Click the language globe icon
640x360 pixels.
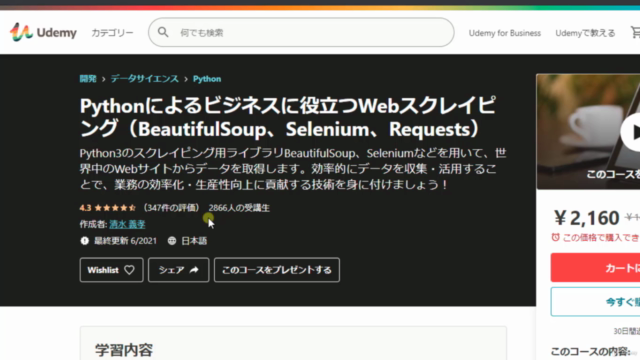click(x=172, y=241)
